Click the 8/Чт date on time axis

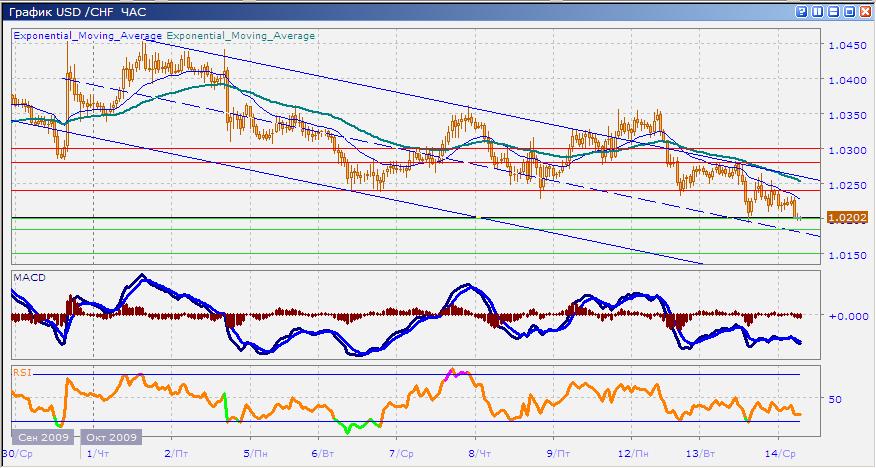click(x=477, y=454)
